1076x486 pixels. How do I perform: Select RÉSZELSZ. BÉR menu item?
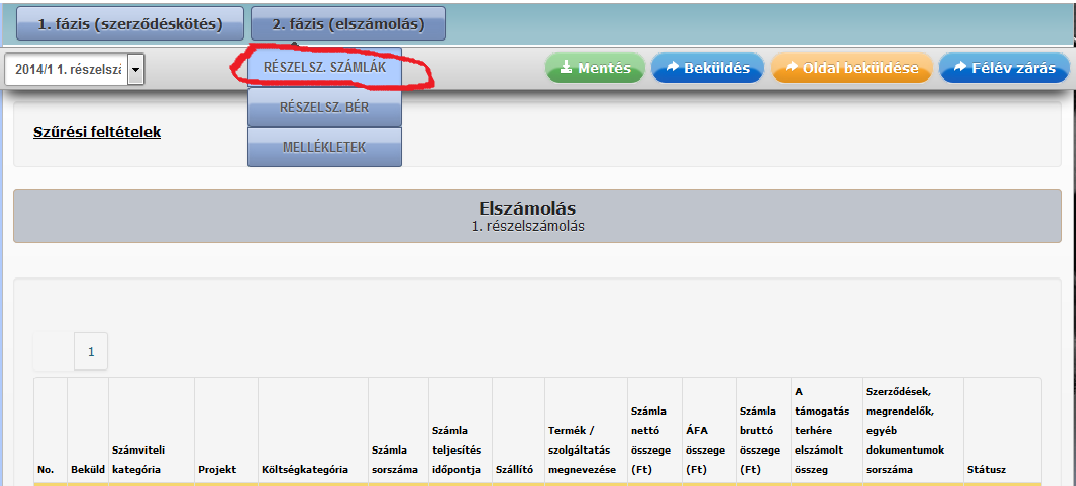tap(325, 107)
